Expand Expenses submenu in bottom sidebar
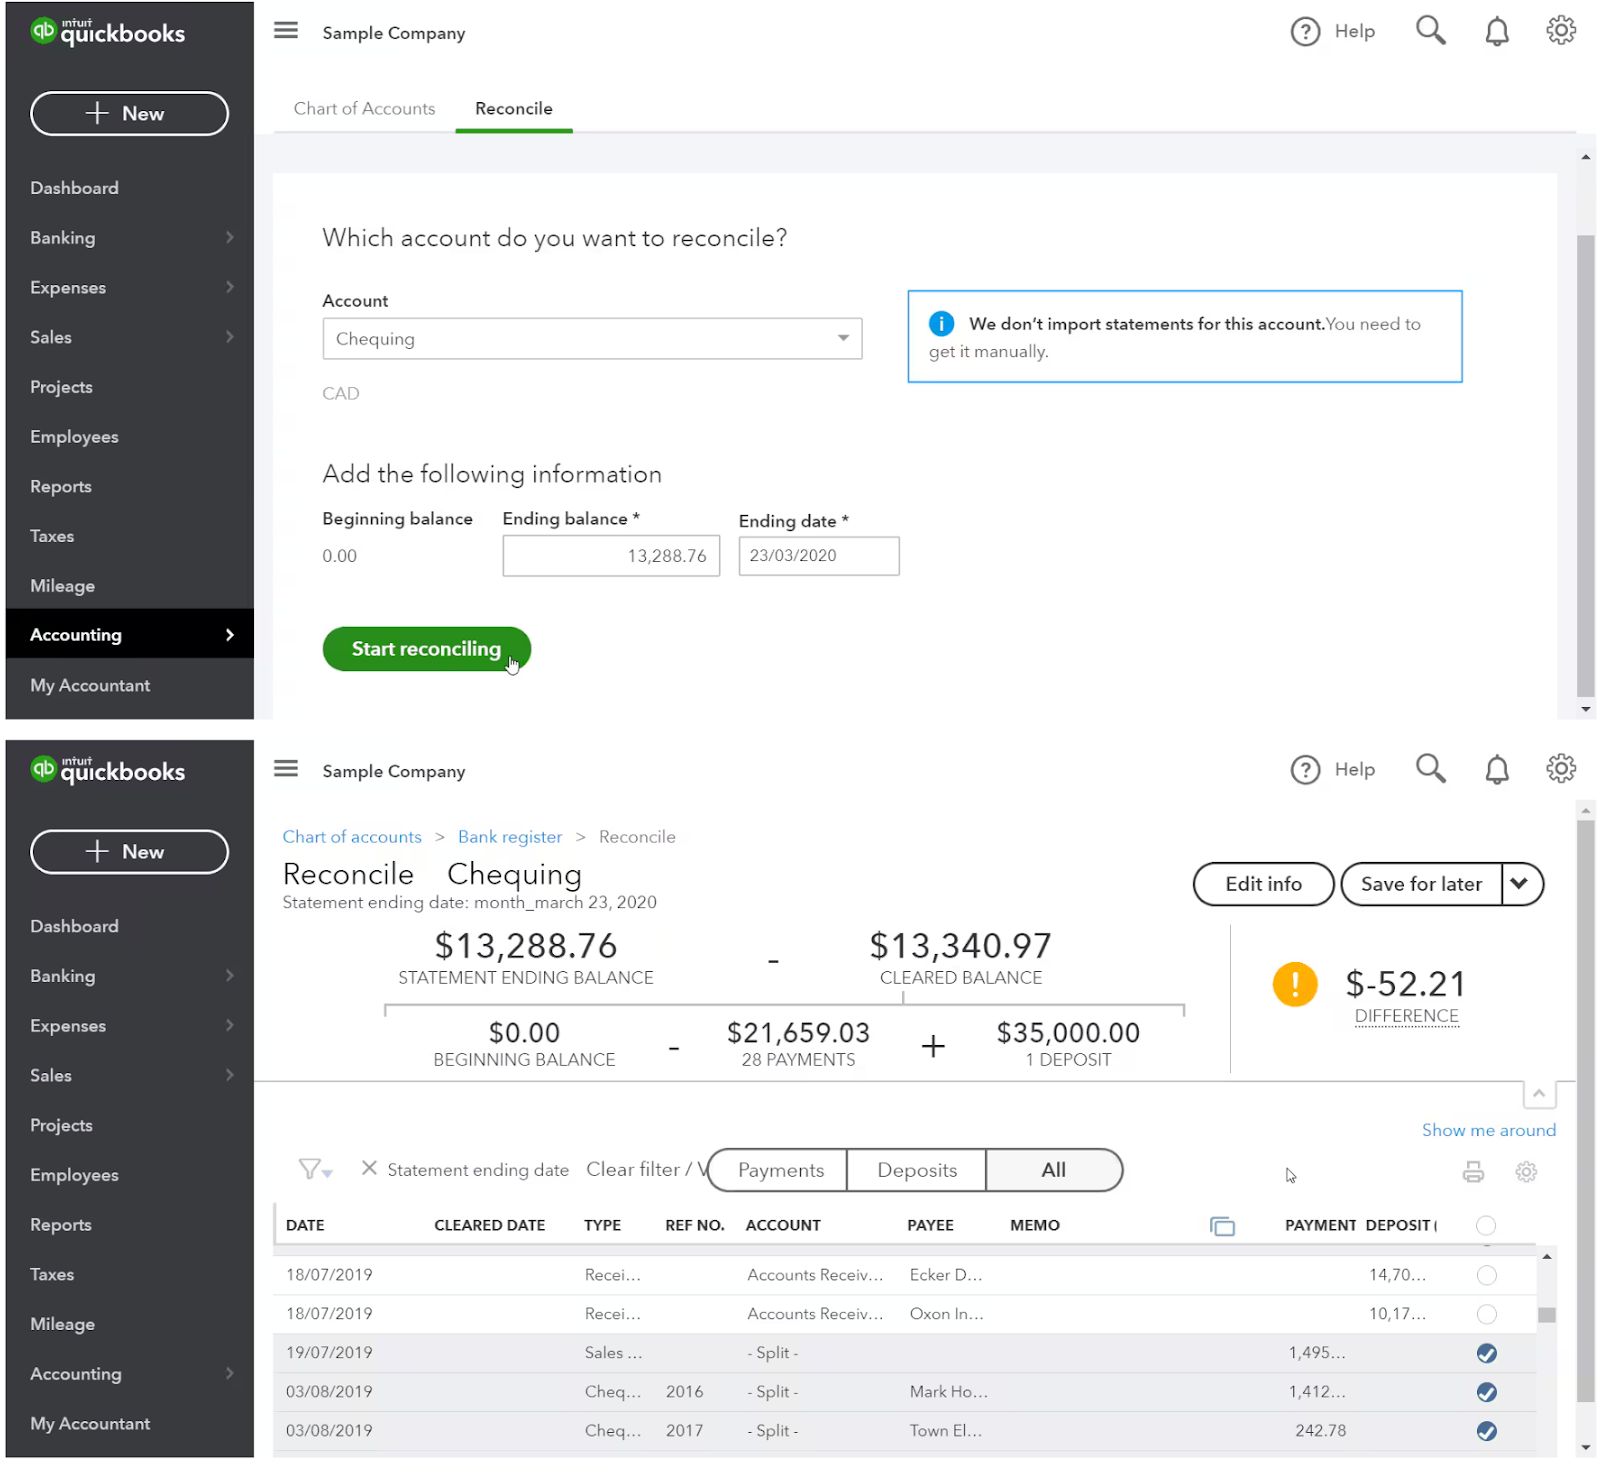The height and width of the screenshot is (1463, 1600). coord(230,1025)
